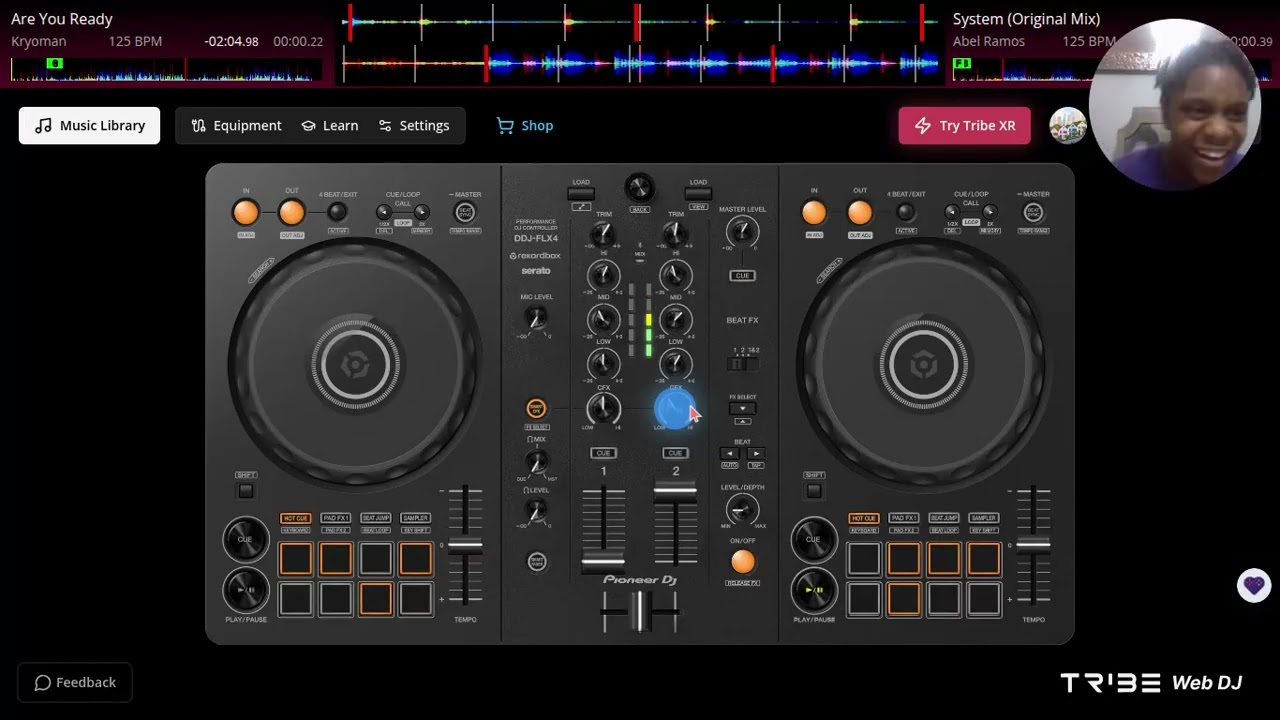Open the Equipment menu
The width and height of the screenshot is (1280, 720).
pos(237,125)
